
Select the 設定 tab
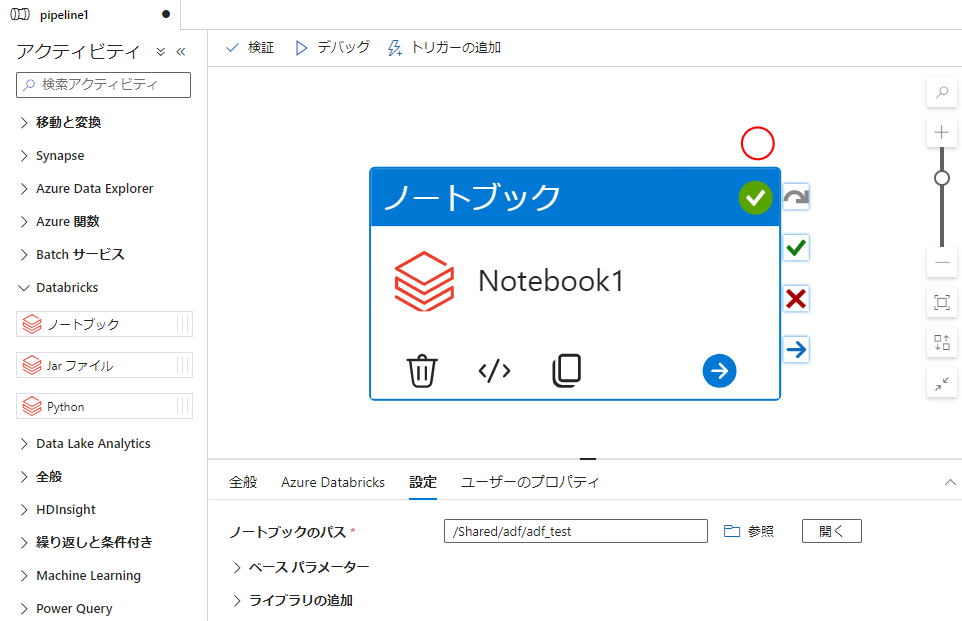coord(423,482)
